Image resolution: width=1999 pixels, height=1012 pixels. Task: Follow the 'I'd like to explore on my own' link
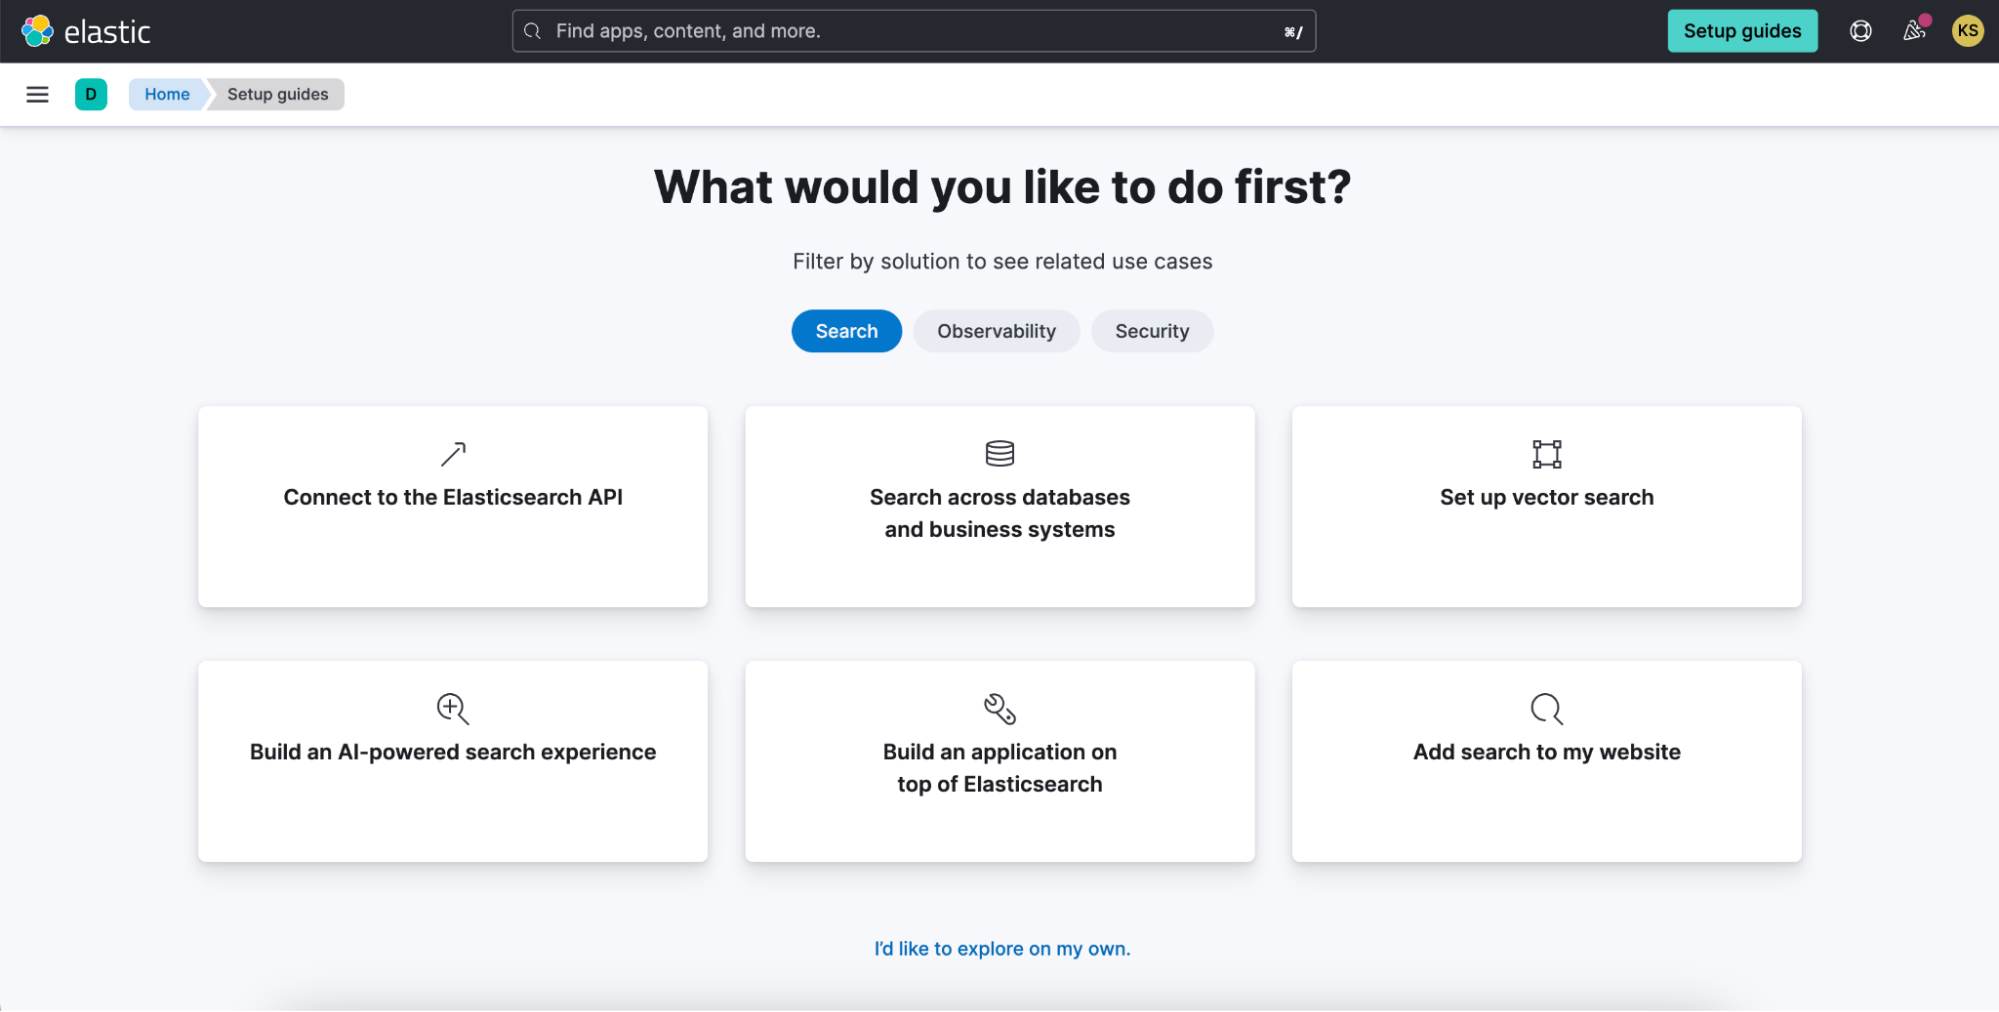pyautogui.click(x=1002, y=948)
